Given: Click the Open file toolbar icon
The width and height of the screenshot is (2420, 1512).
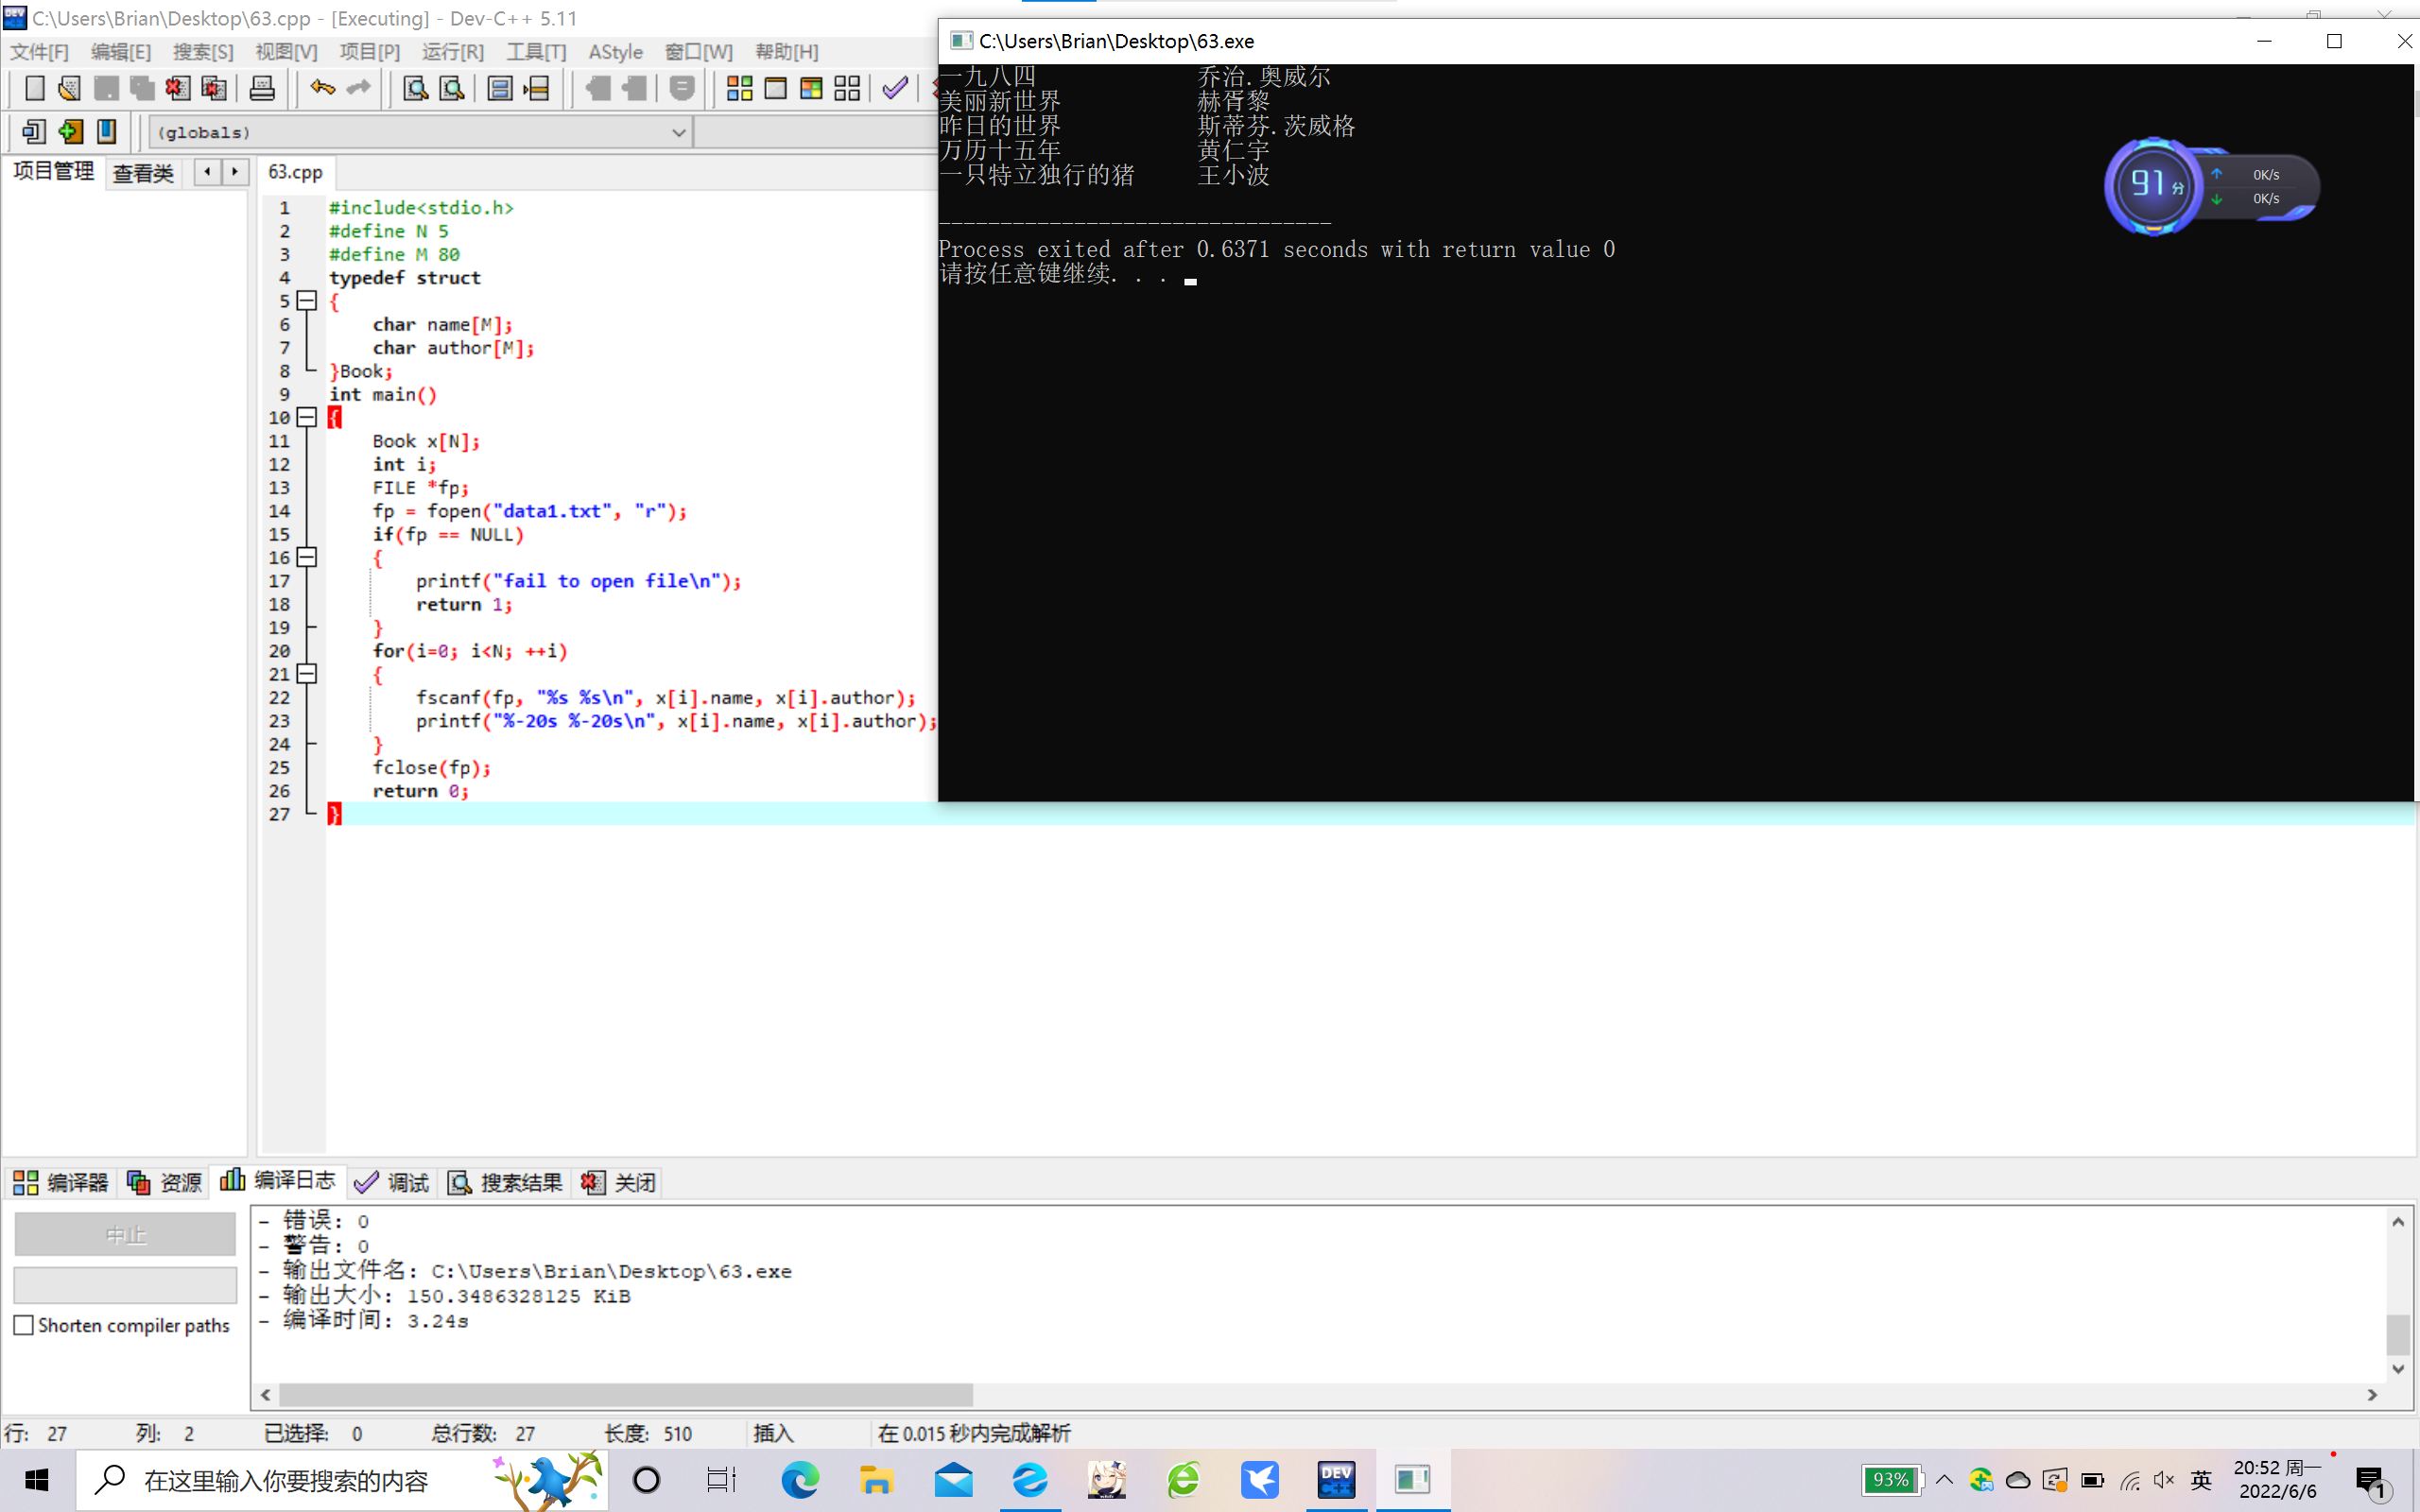Looking at the screenshot, I should tap(69, 88).
